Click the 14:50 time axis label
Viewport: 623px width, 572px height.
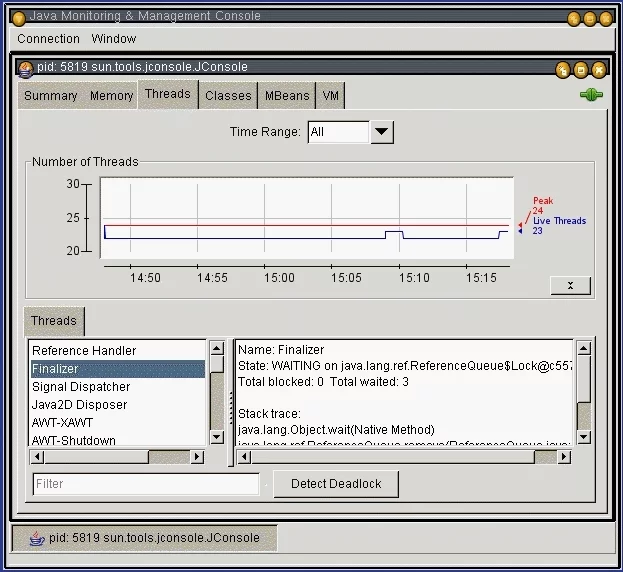pyautogui.click(x=145, y=278)
